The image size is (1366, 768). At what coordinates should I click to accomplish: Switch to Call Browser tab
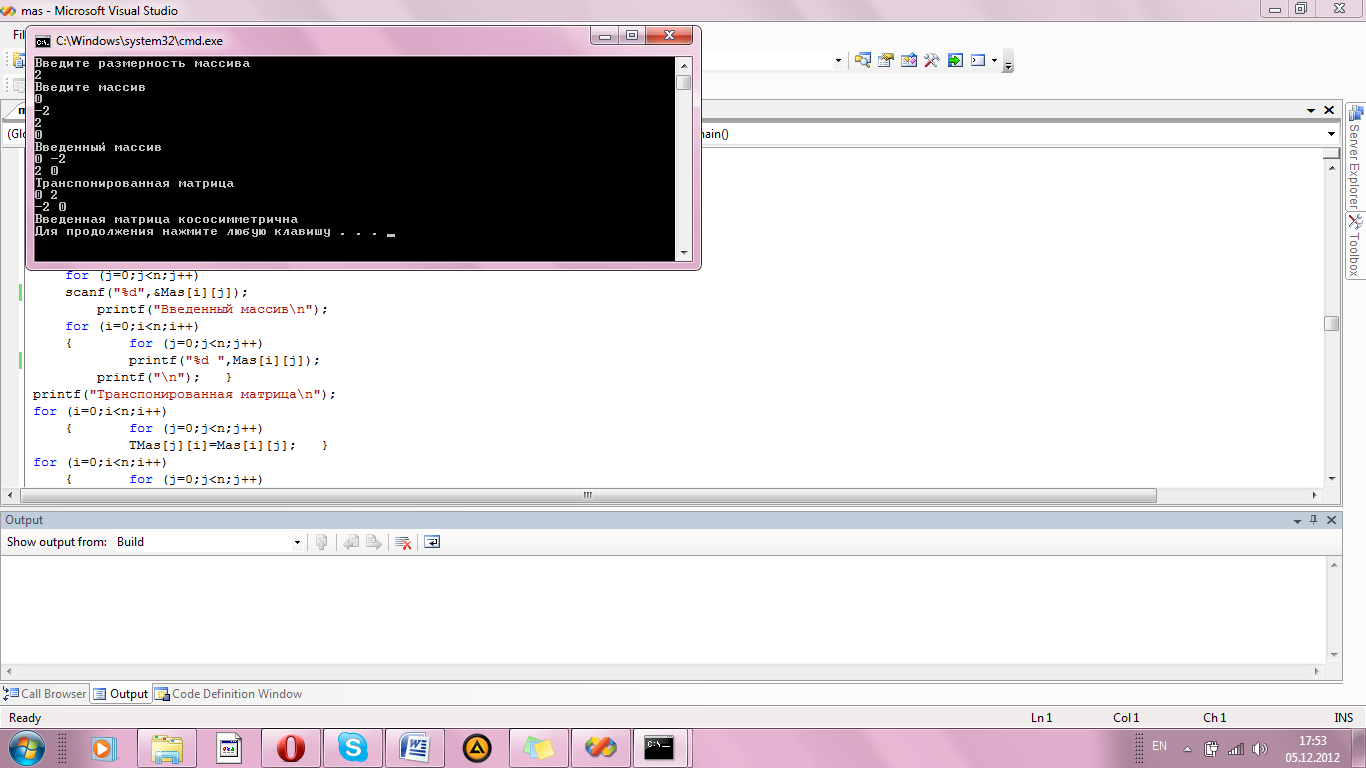click(46, 693)
